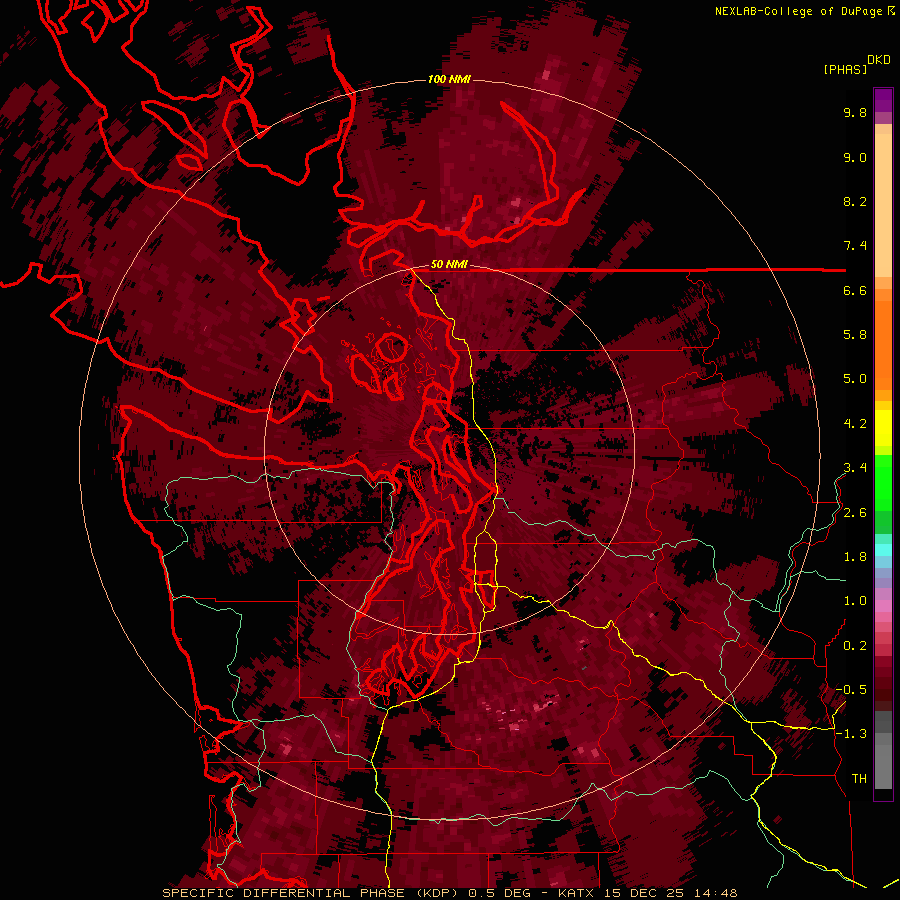Click the cyan segment of color scale

(x=883, y=550)
